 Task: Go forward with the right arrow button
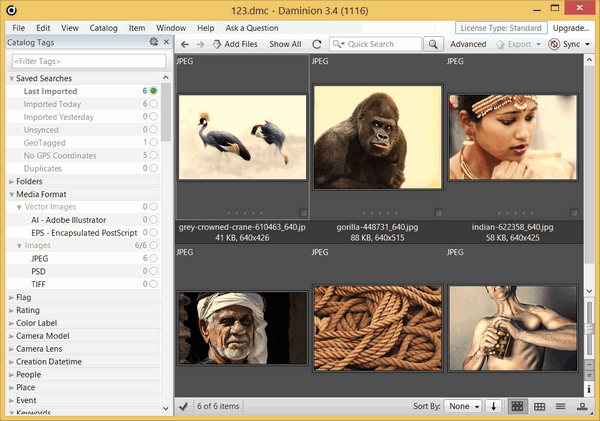pyautogui.click(x=200, y=44)
